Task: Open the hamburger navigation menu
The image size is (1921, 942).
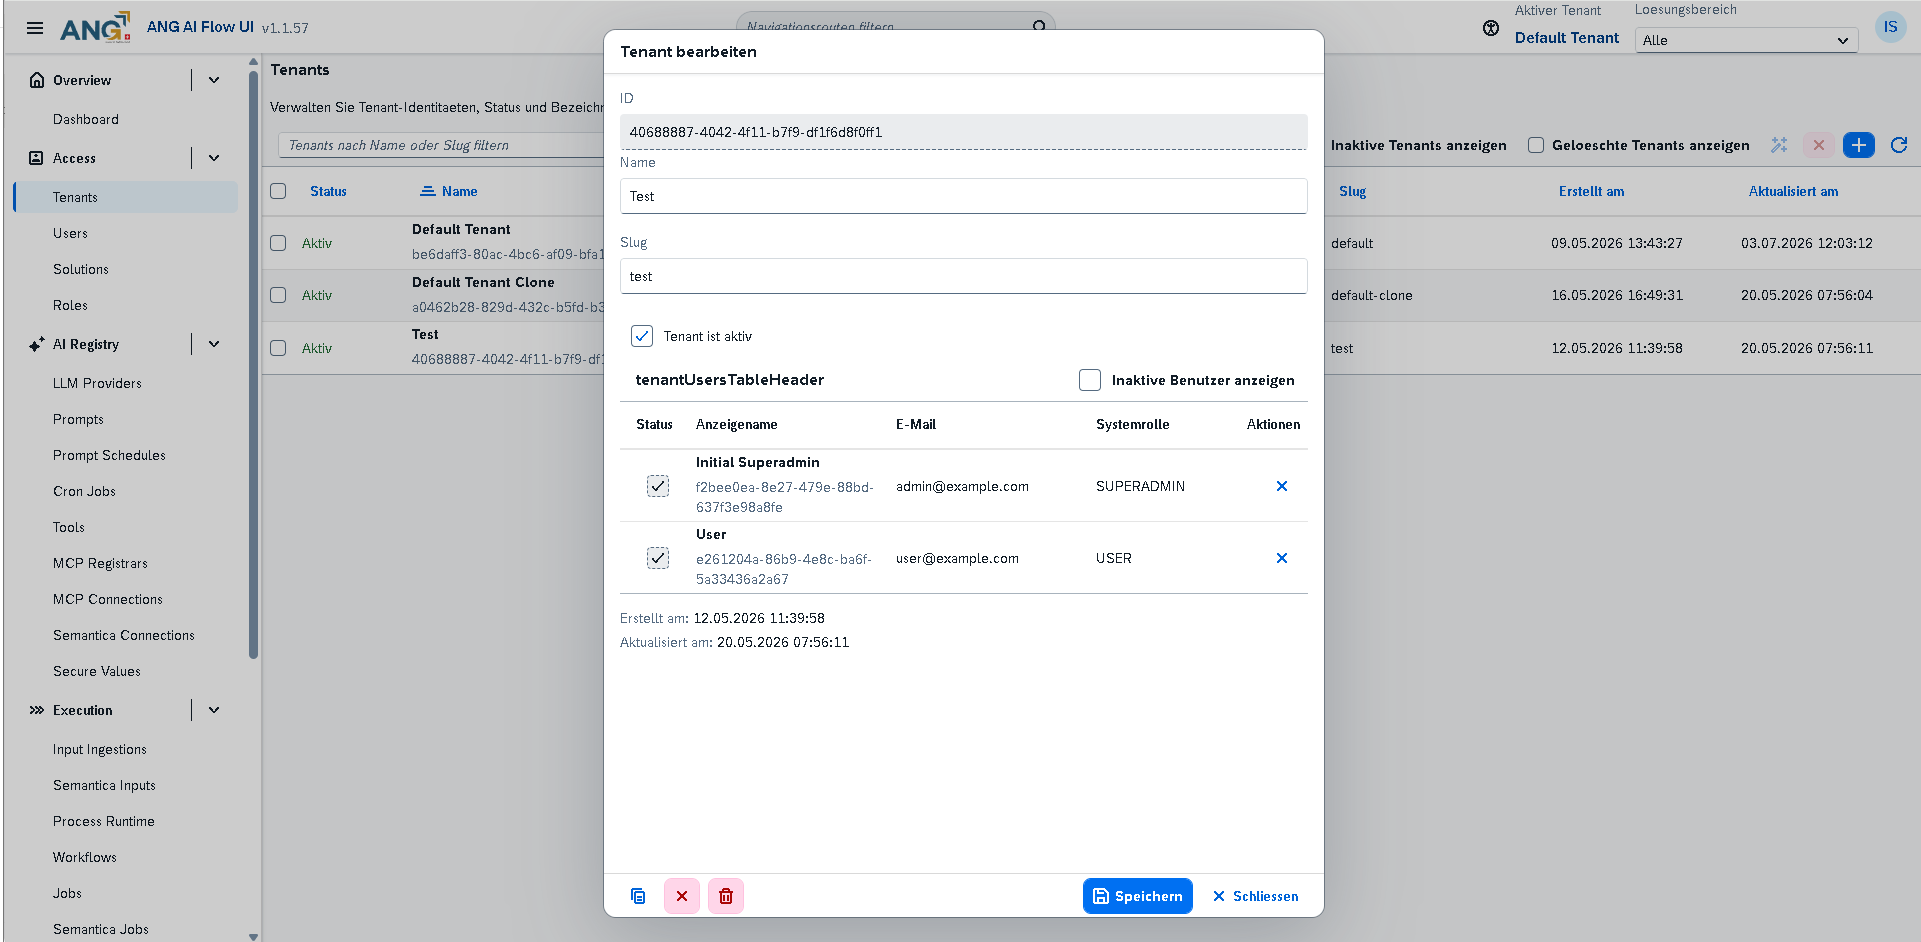Action: 35,28
